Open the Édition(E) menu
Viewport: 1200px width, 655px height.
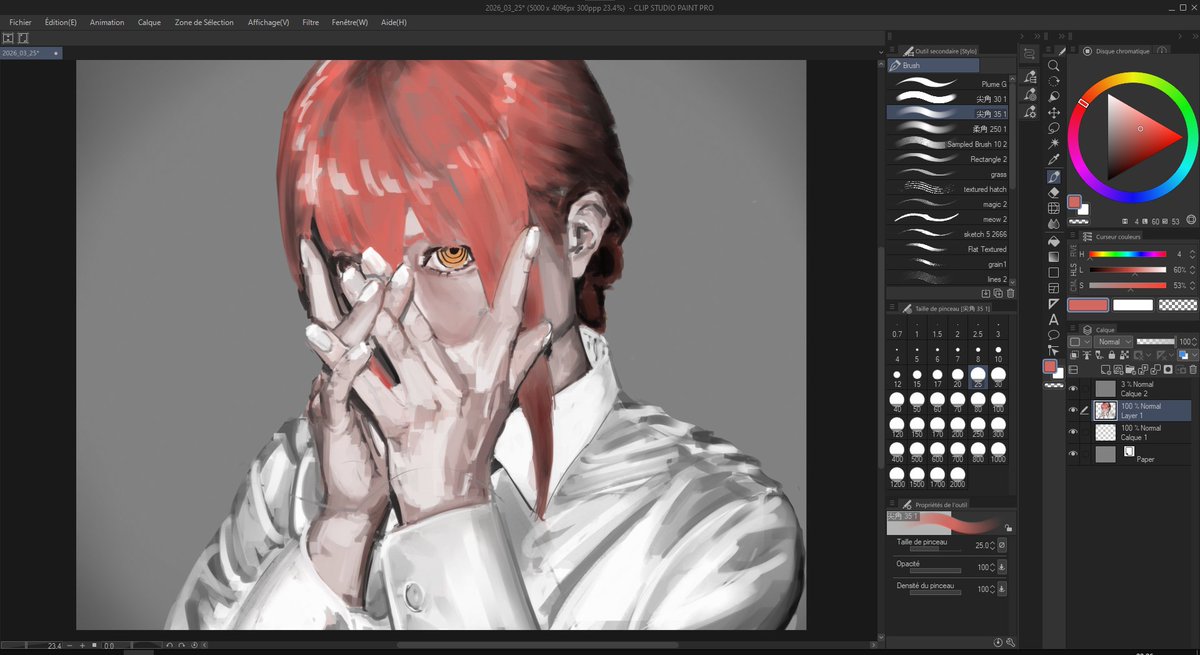pyautogui.click(x=61, y=22)
